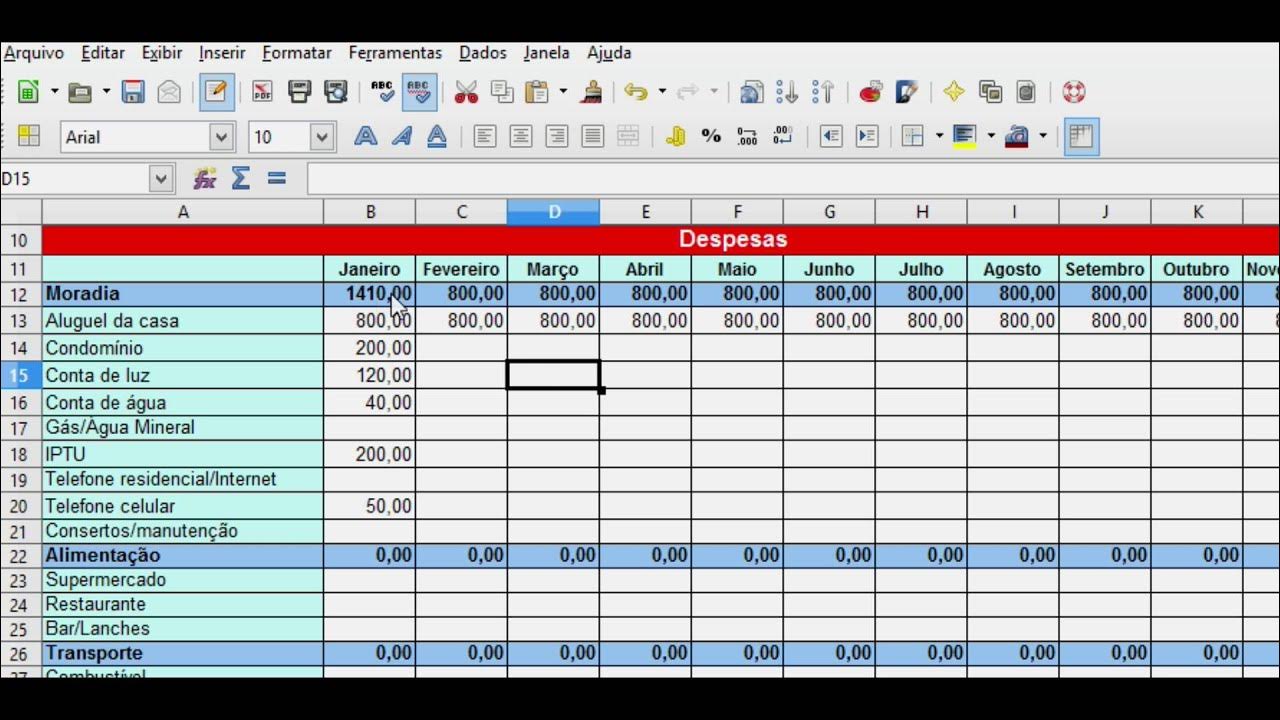This screenshot has width=1280, height=720.
Task: Open the Ferramentas menu
Action: 395,52
